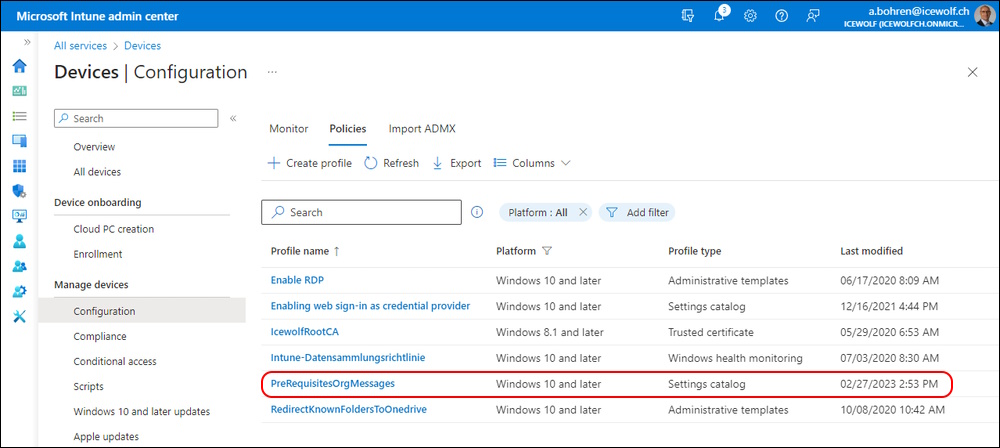Remove the Platform : All filter
The width and height of the screenshot is (1000, 448).
[582, 213]
